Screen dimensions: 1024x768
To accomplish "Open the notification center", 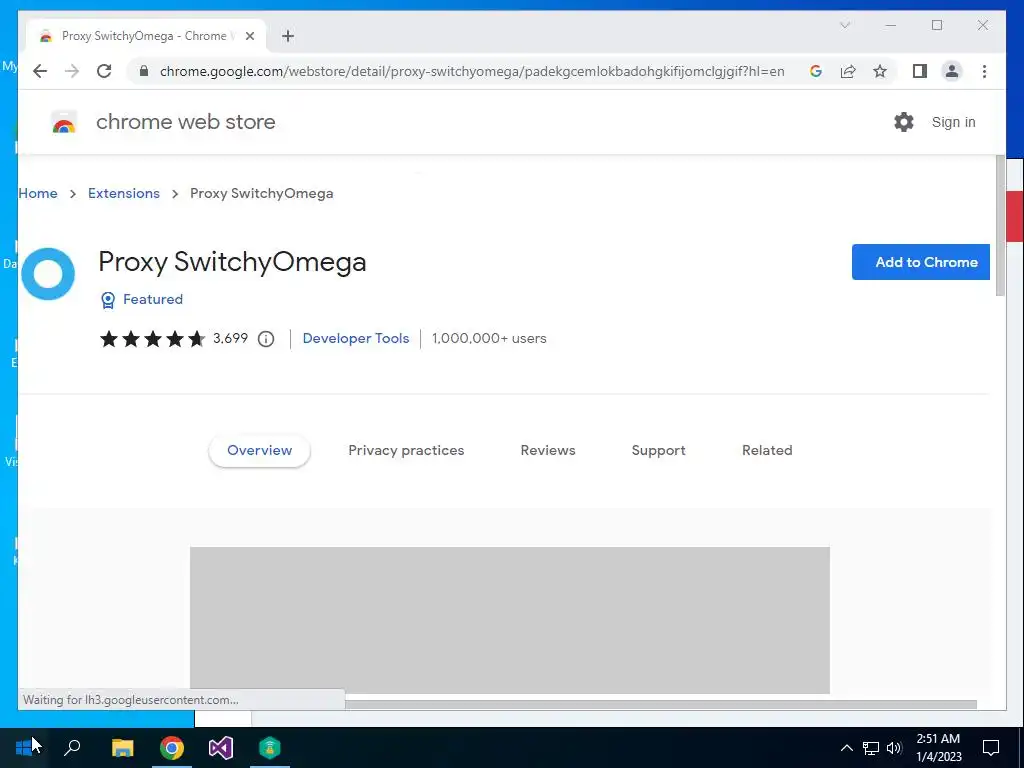I will tap(991, 748).
